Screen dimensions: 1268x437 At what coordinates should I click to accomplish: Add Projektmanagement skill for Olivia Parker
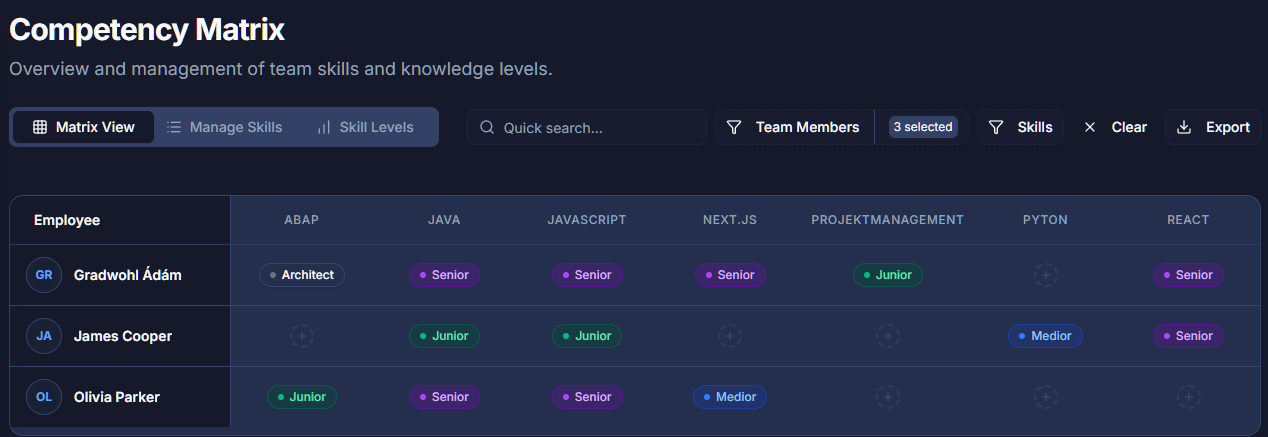tap(887, 397)
